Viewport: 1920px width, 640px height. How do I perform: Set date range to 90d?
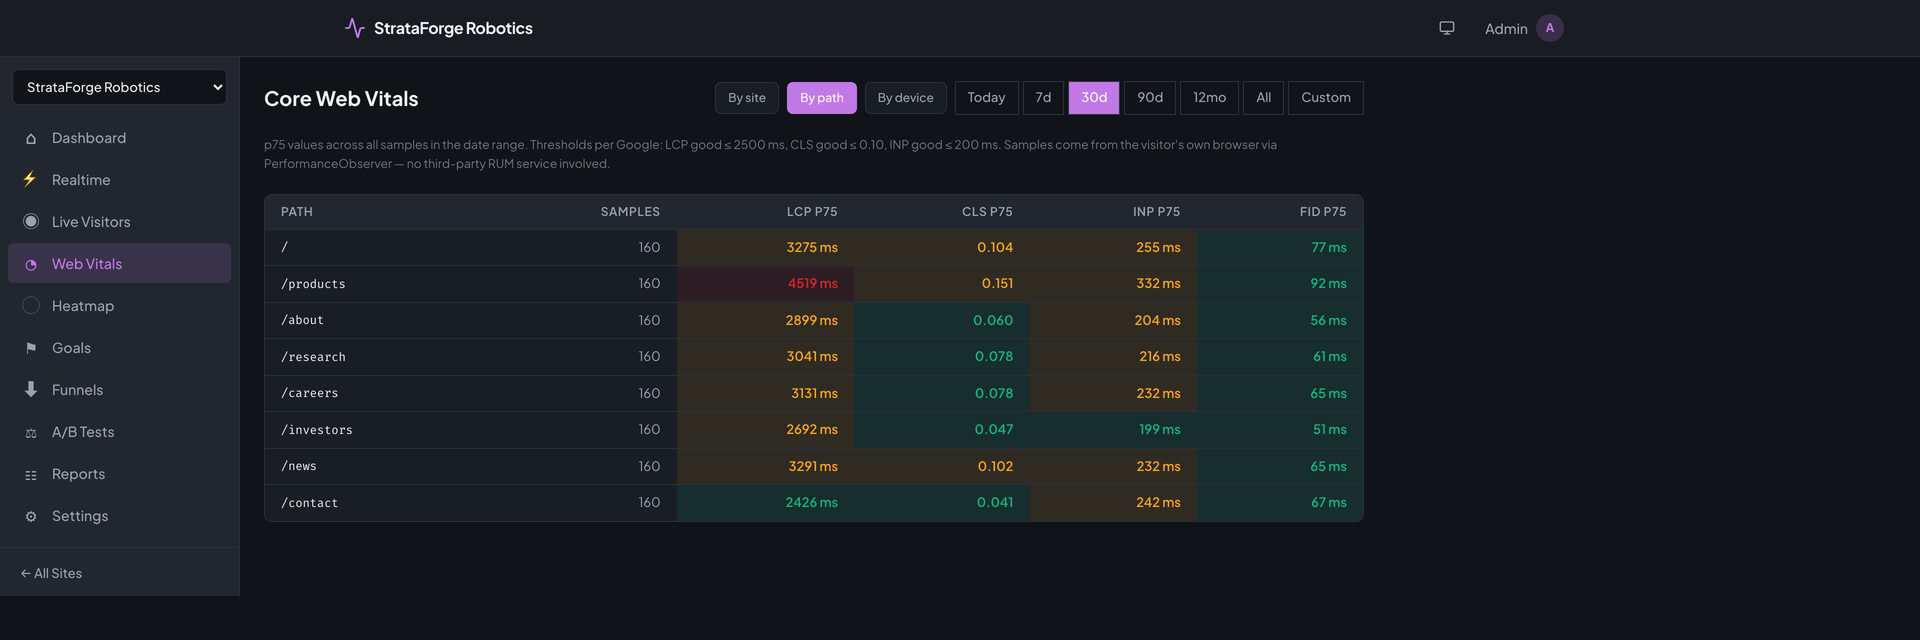click(x=1150, y=98)
